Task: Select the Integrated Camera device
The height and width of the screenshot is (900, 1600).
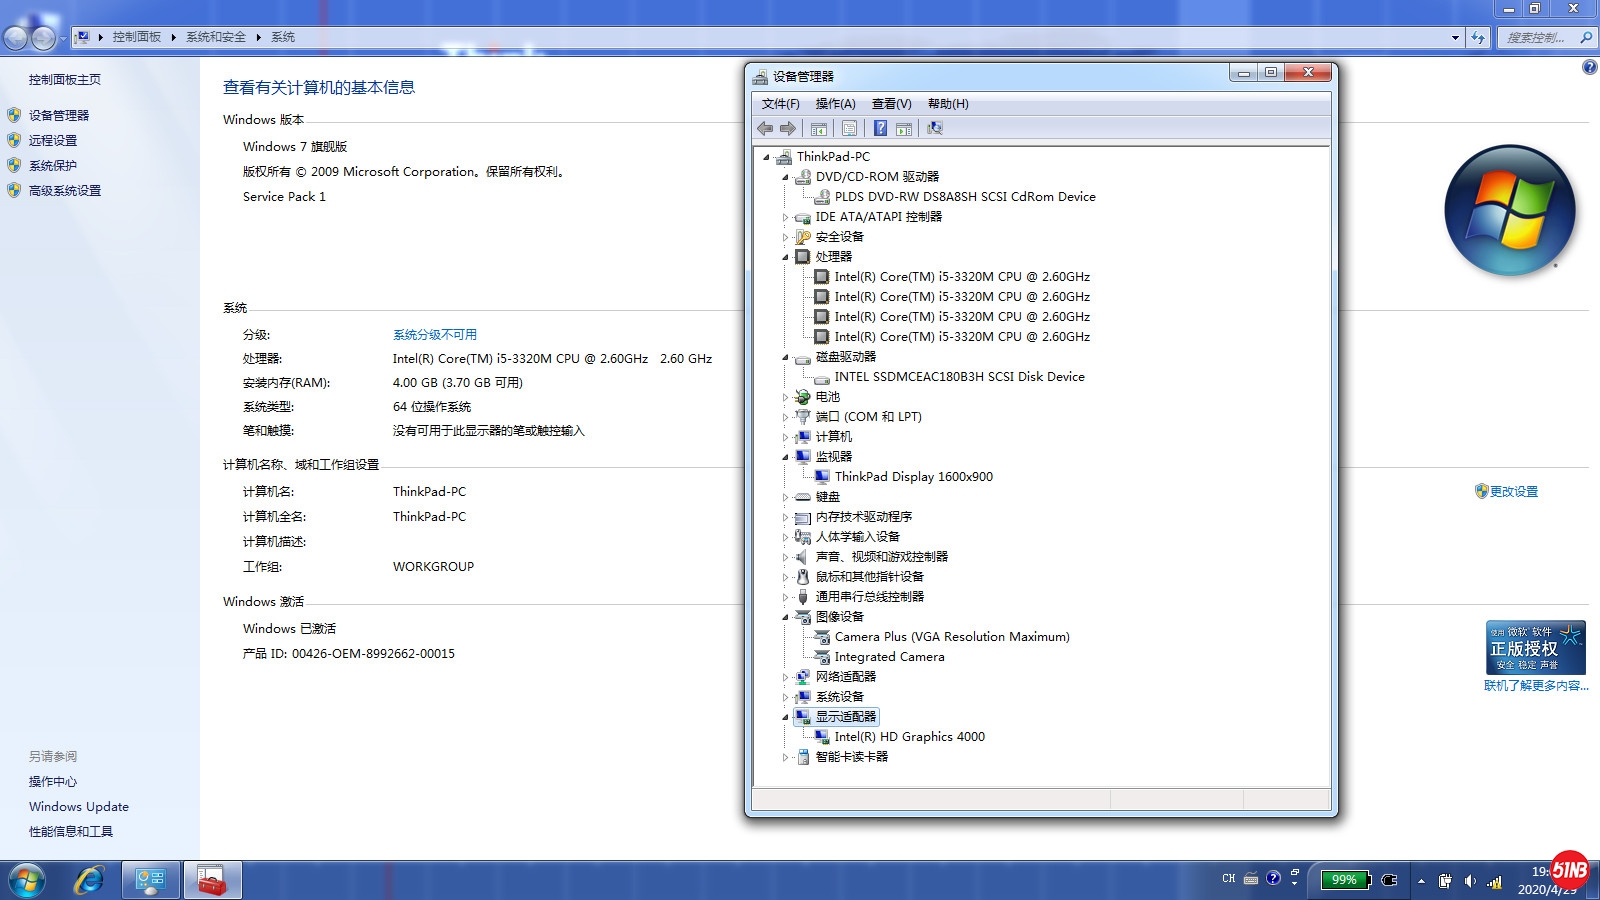Action: coord(889,657)
